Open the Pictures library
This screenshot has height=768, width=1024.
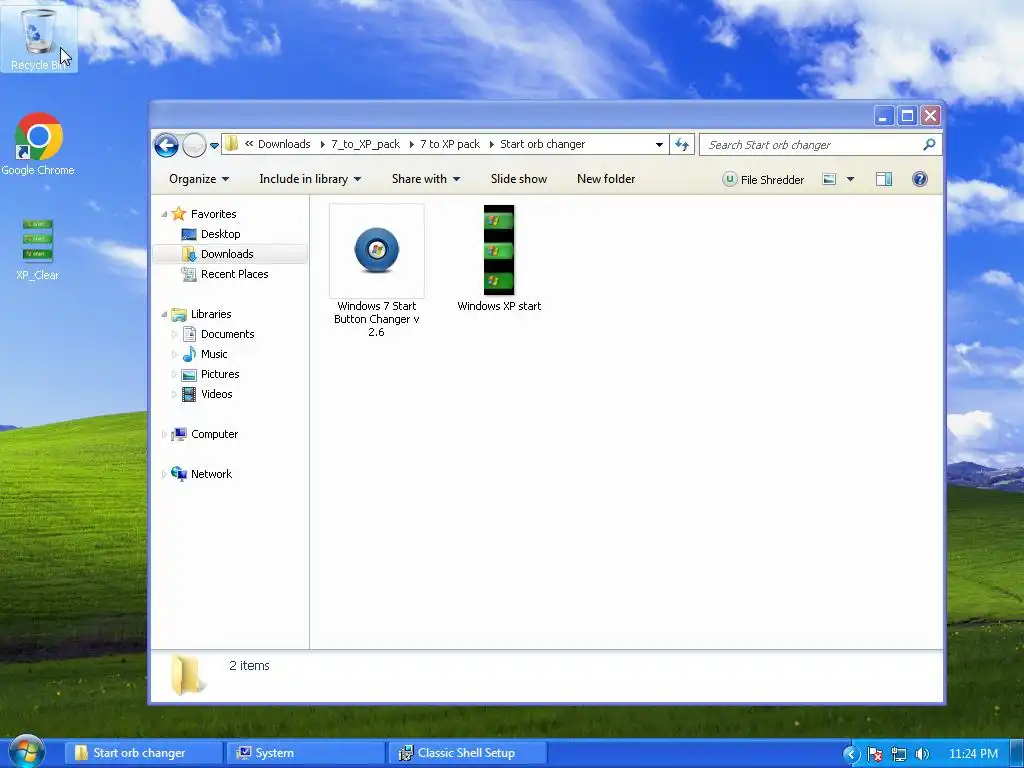pyautogui.click(x=220, y=374)
